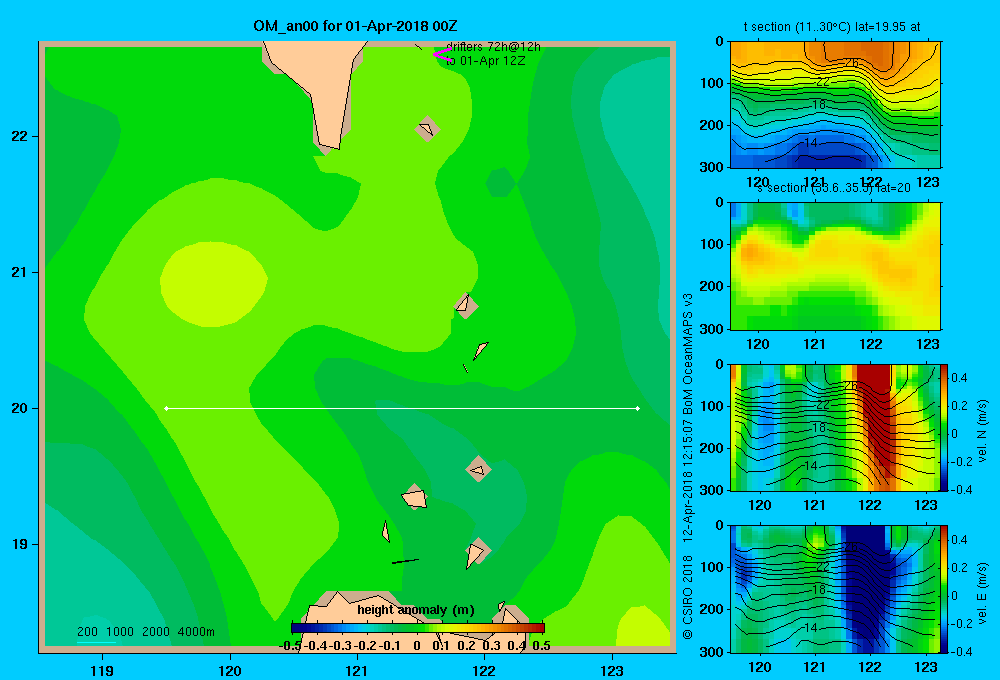The image size is (1000, 680).
Task: Click the "vel. E (m/s)" axis label
Action: [x=982, y=592]
